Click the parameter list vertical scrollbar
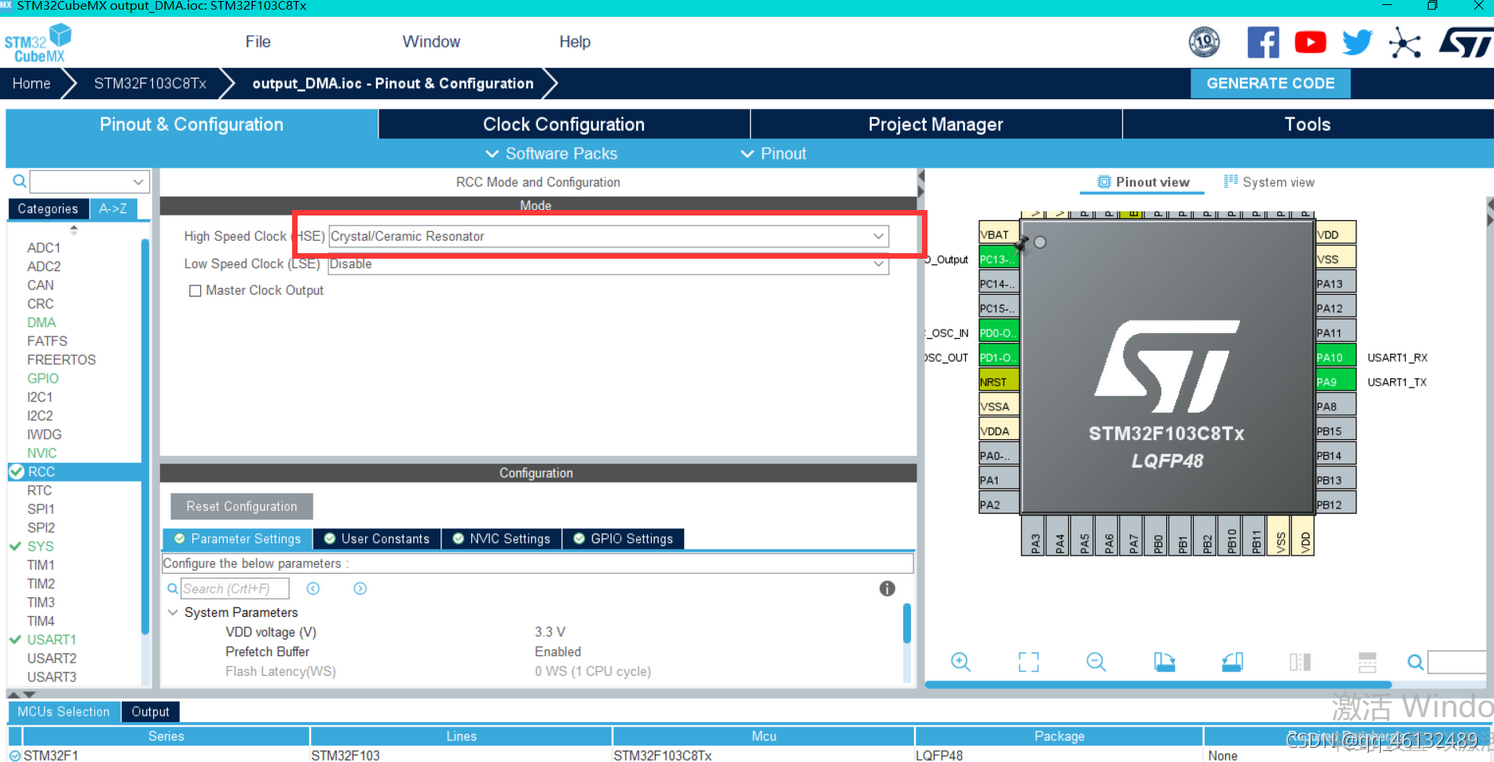The width and height of the screenshot is (1494, 762). 907,623
